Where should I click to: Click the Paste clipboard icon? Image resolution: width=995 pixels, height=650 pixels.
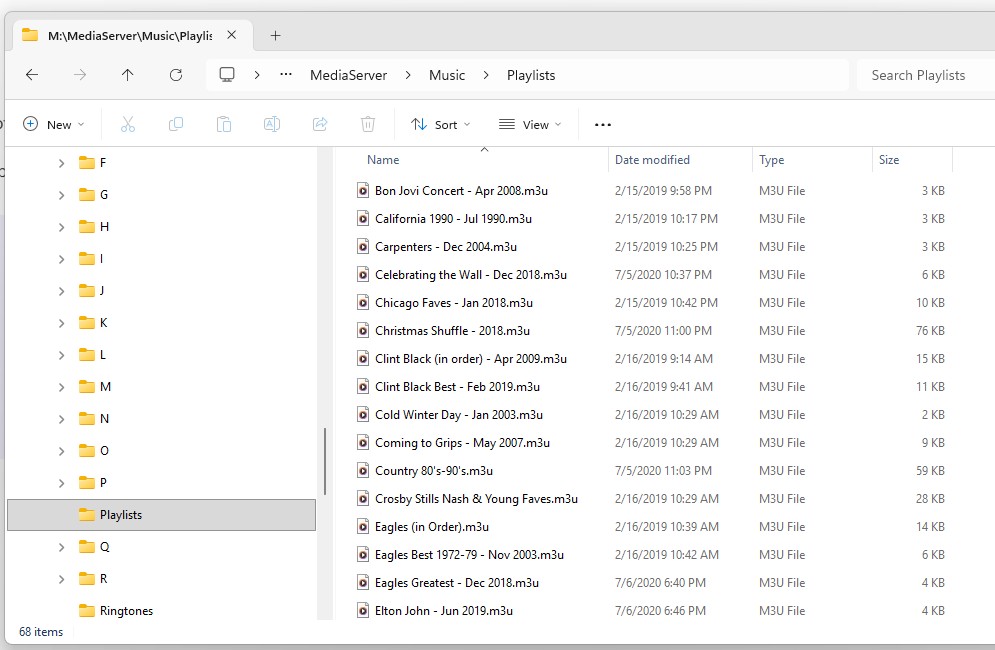point(224,124)
